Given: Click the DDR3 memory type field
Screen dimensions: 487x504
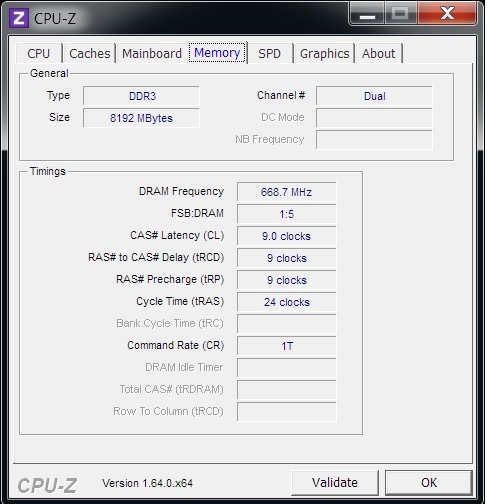Looking at the screenshot, I should coord(141,96).
